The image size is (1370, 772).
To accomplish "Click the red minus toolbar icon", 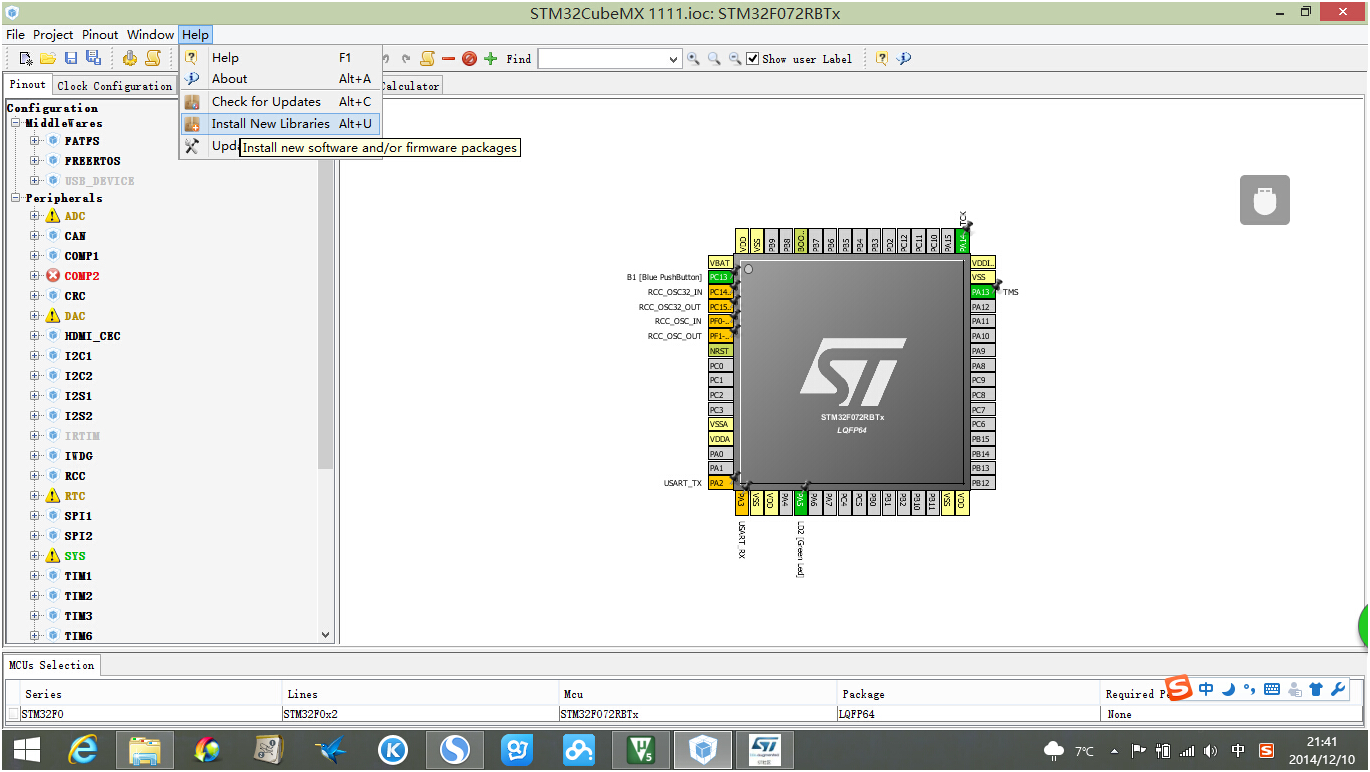I will 448,59.
